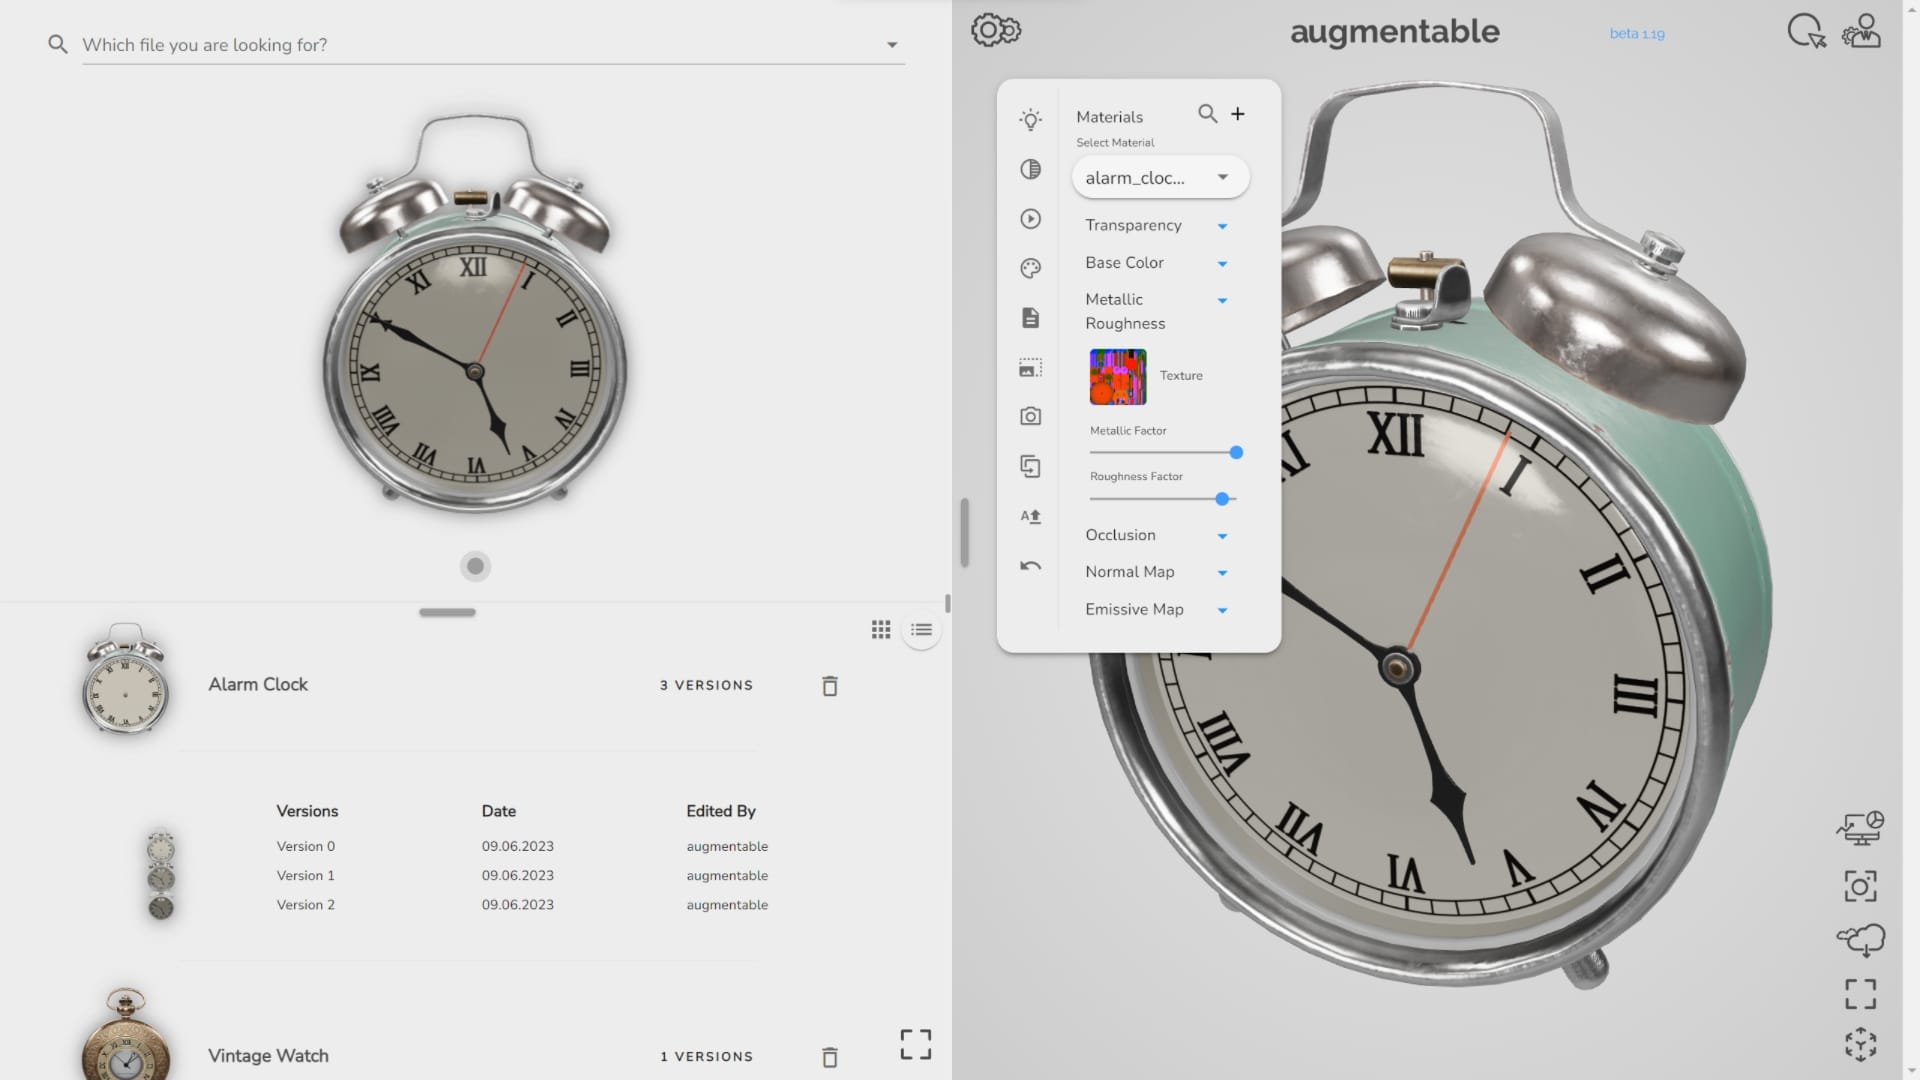
Task: Open the alarm_cloc material dropdown
Action: click(x=1160, y=178)
